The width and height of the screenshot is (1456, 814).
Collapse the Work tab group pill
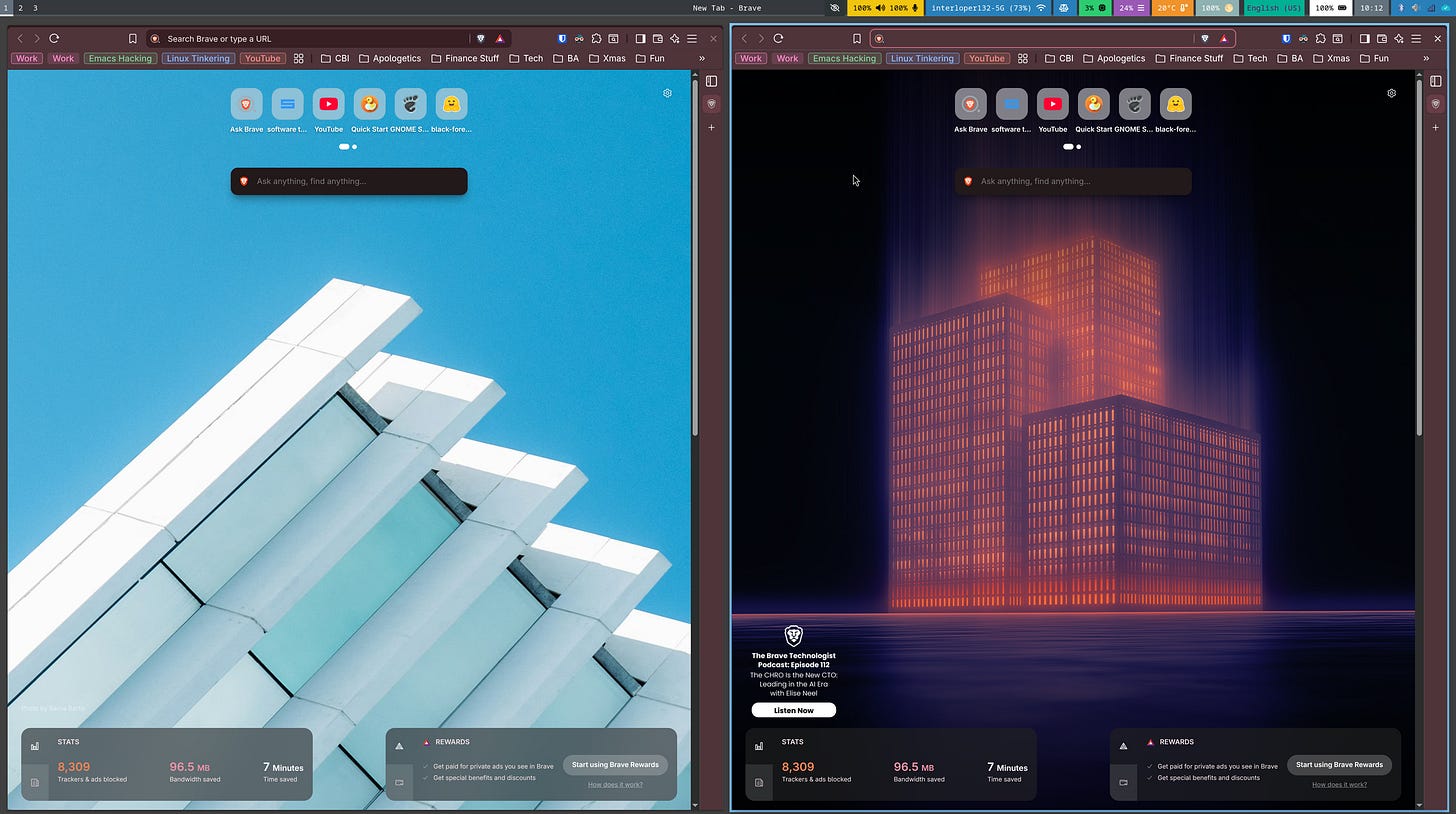26,58
